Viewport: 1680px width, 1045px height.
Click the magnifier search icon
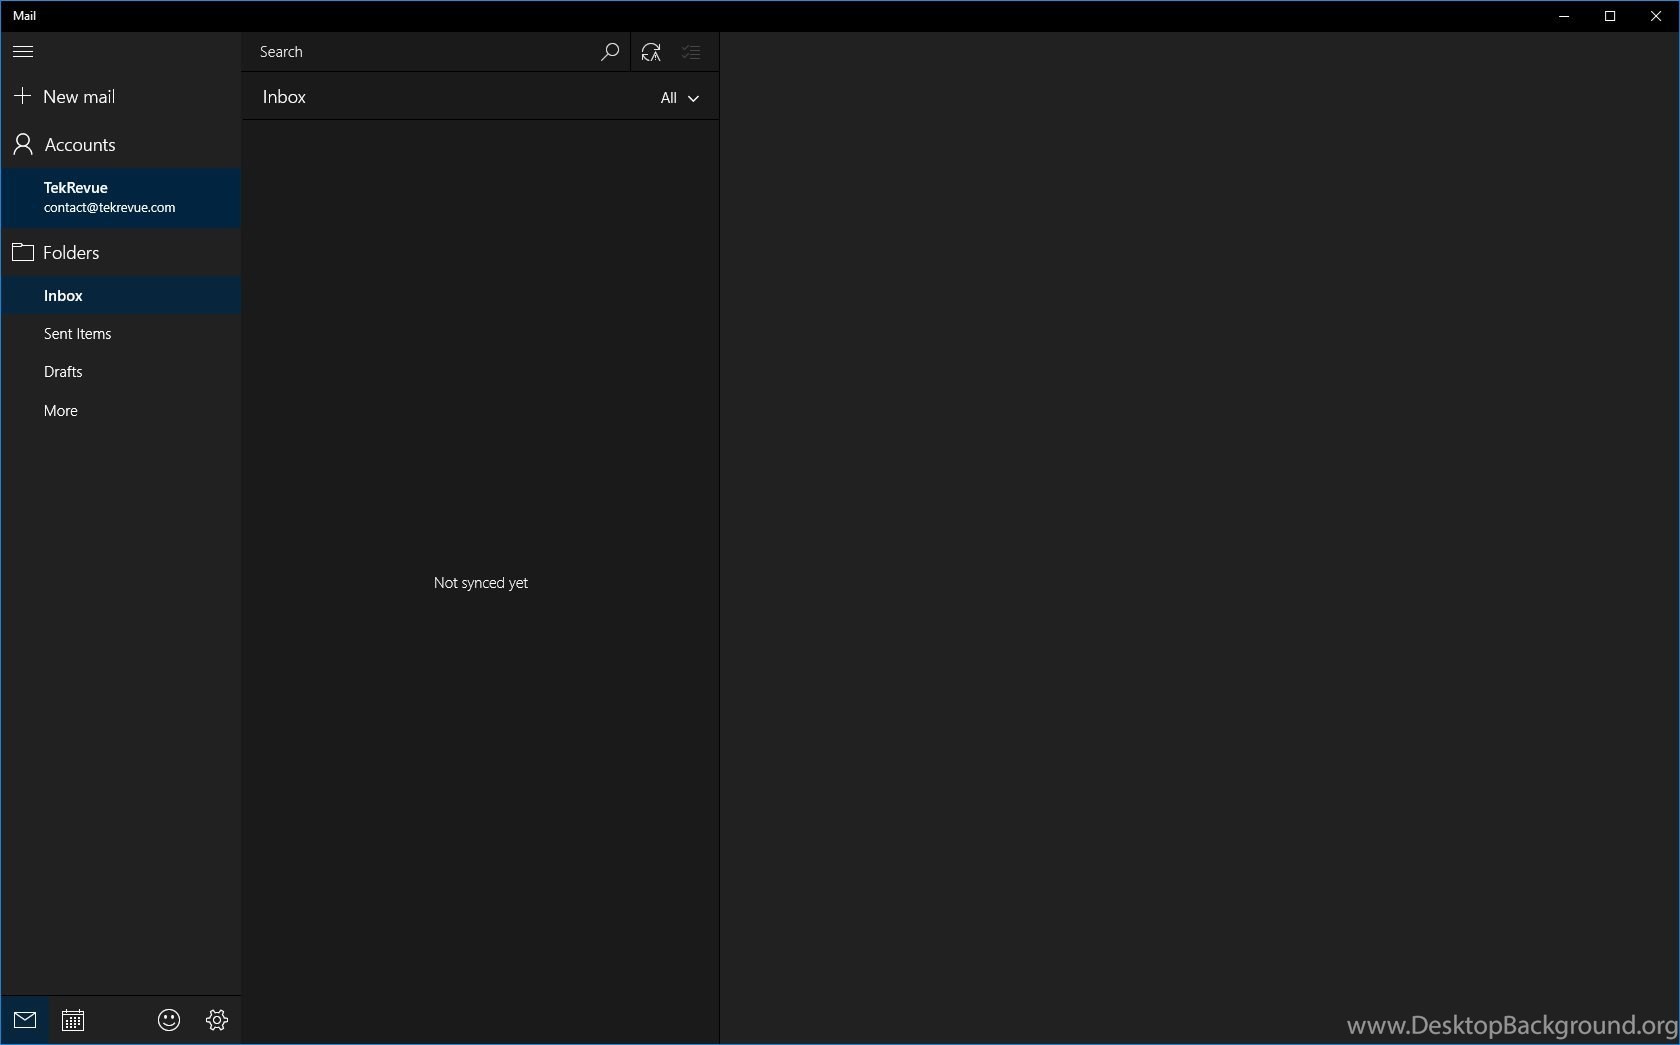click(x=610, y=52)
